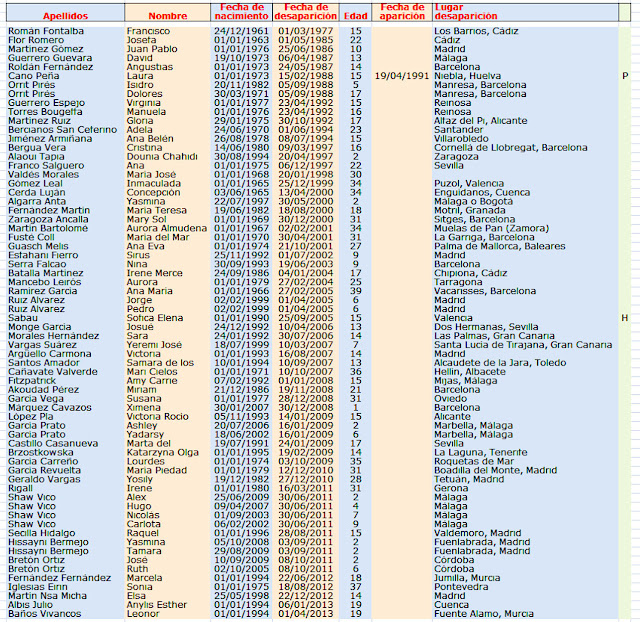
Task: Select place 'Alcaudete de la Jara, Toledo'
Action: click(x=500, y=363)
